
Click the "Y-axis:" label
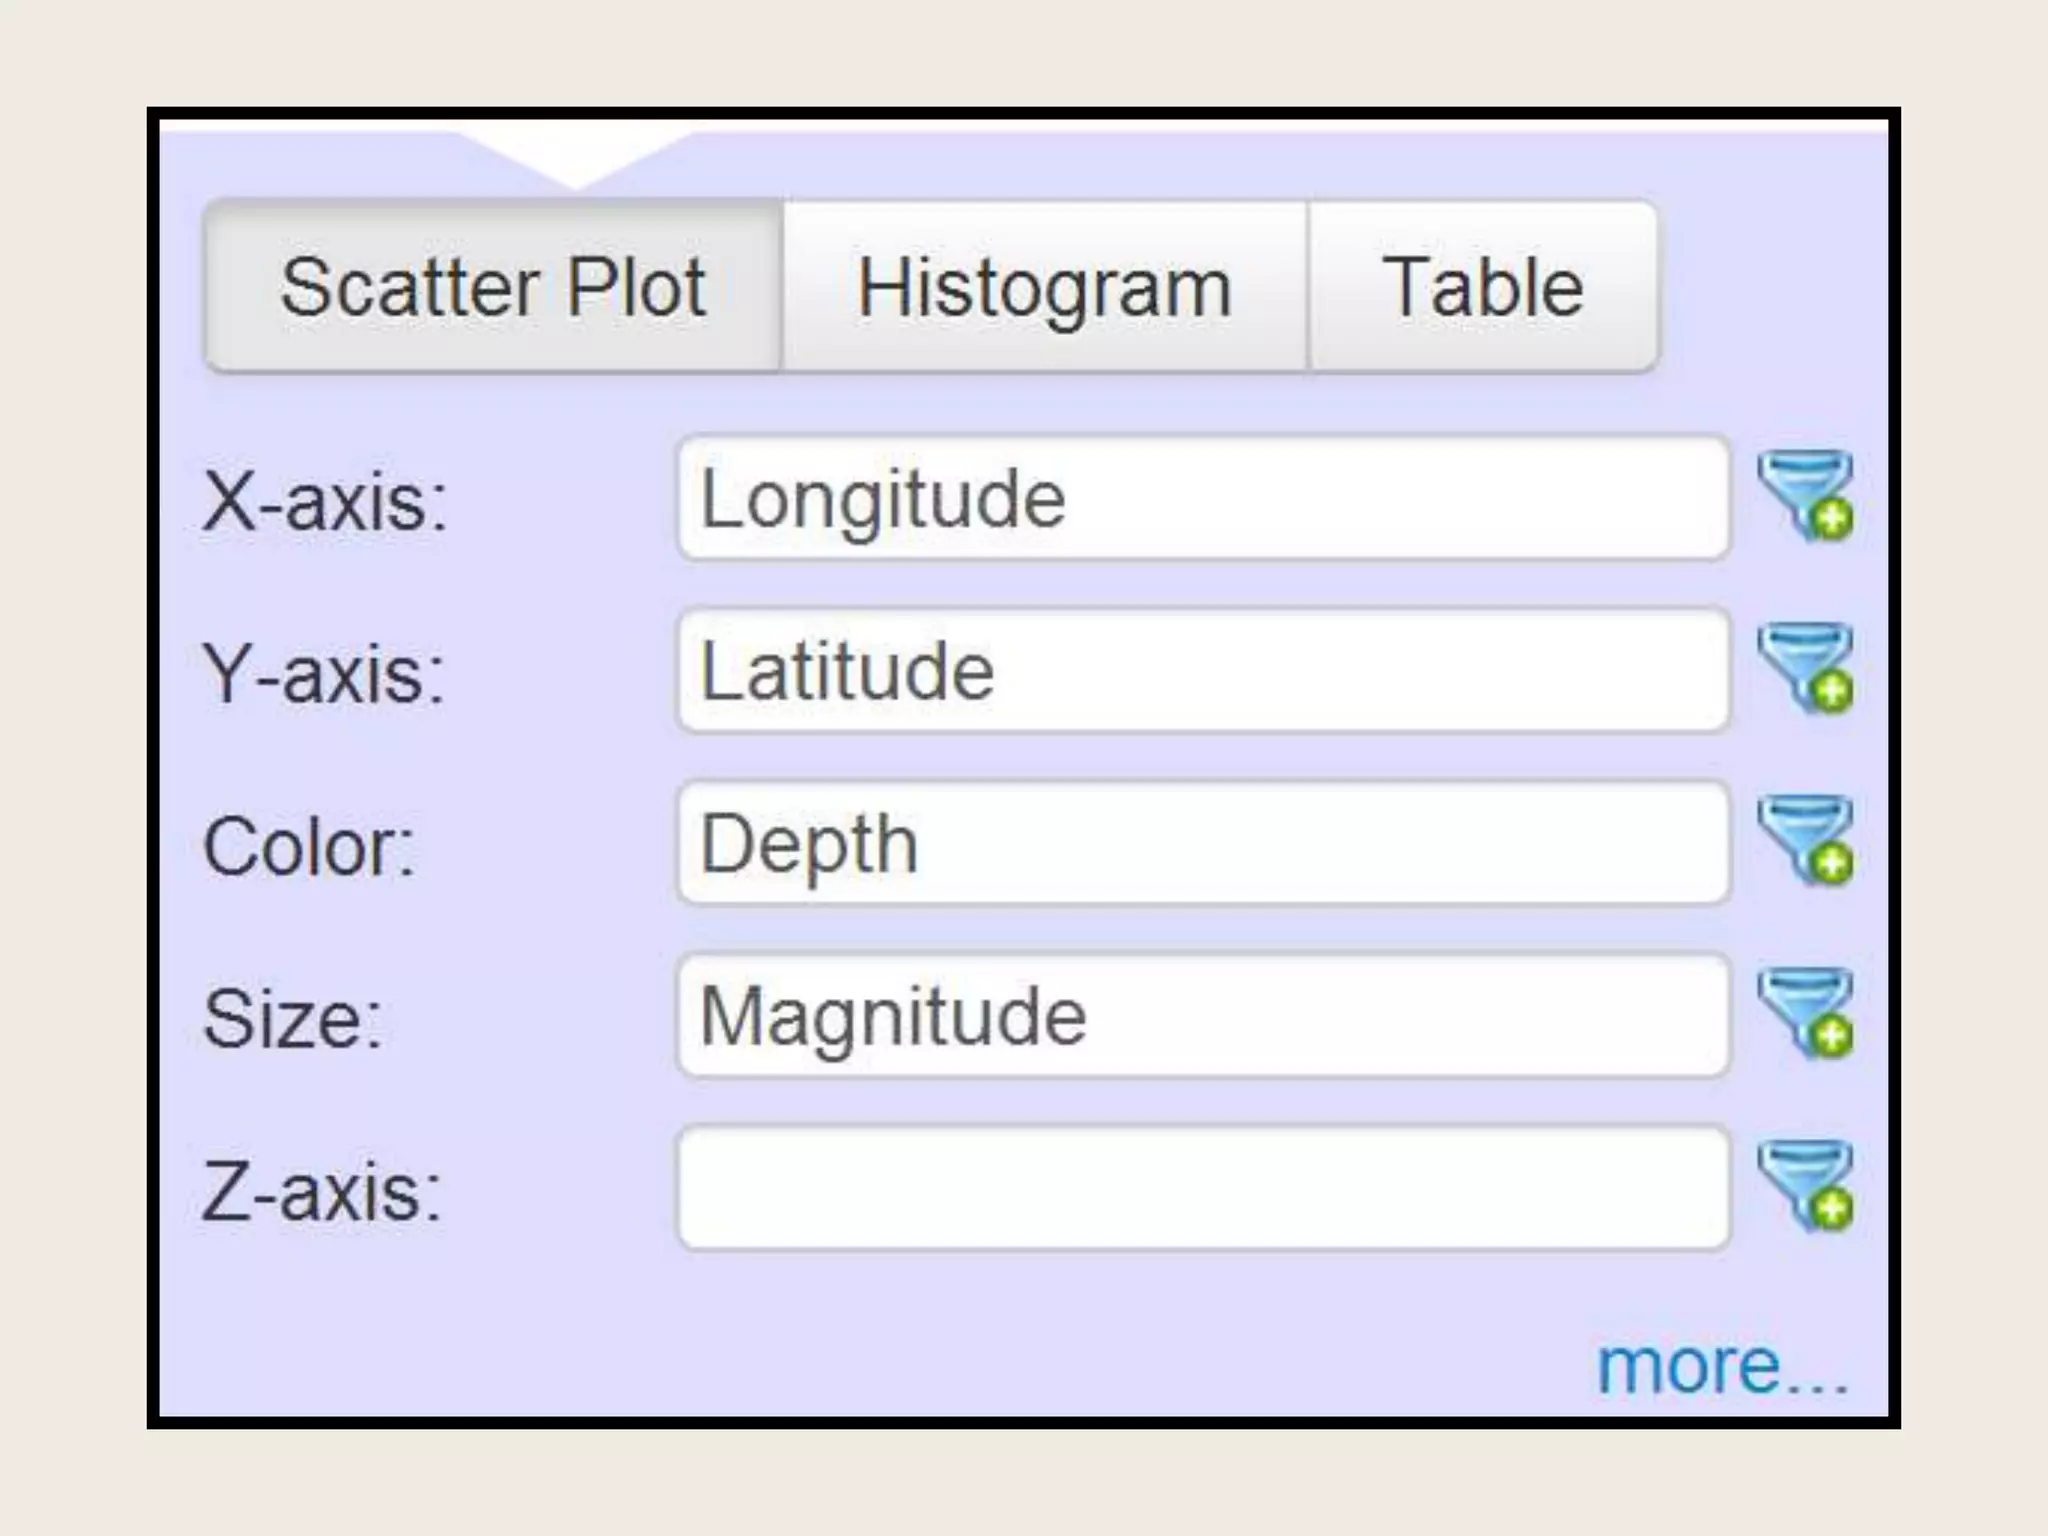(324, 674)
